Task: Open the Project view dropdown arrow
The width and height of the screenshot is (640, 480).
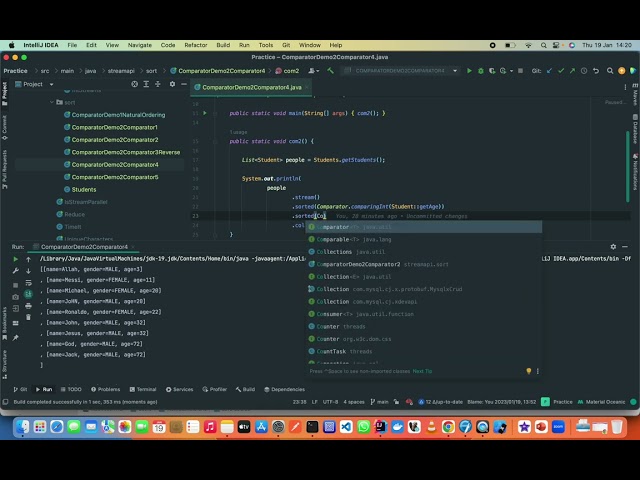Action: (x=51, y=84)
